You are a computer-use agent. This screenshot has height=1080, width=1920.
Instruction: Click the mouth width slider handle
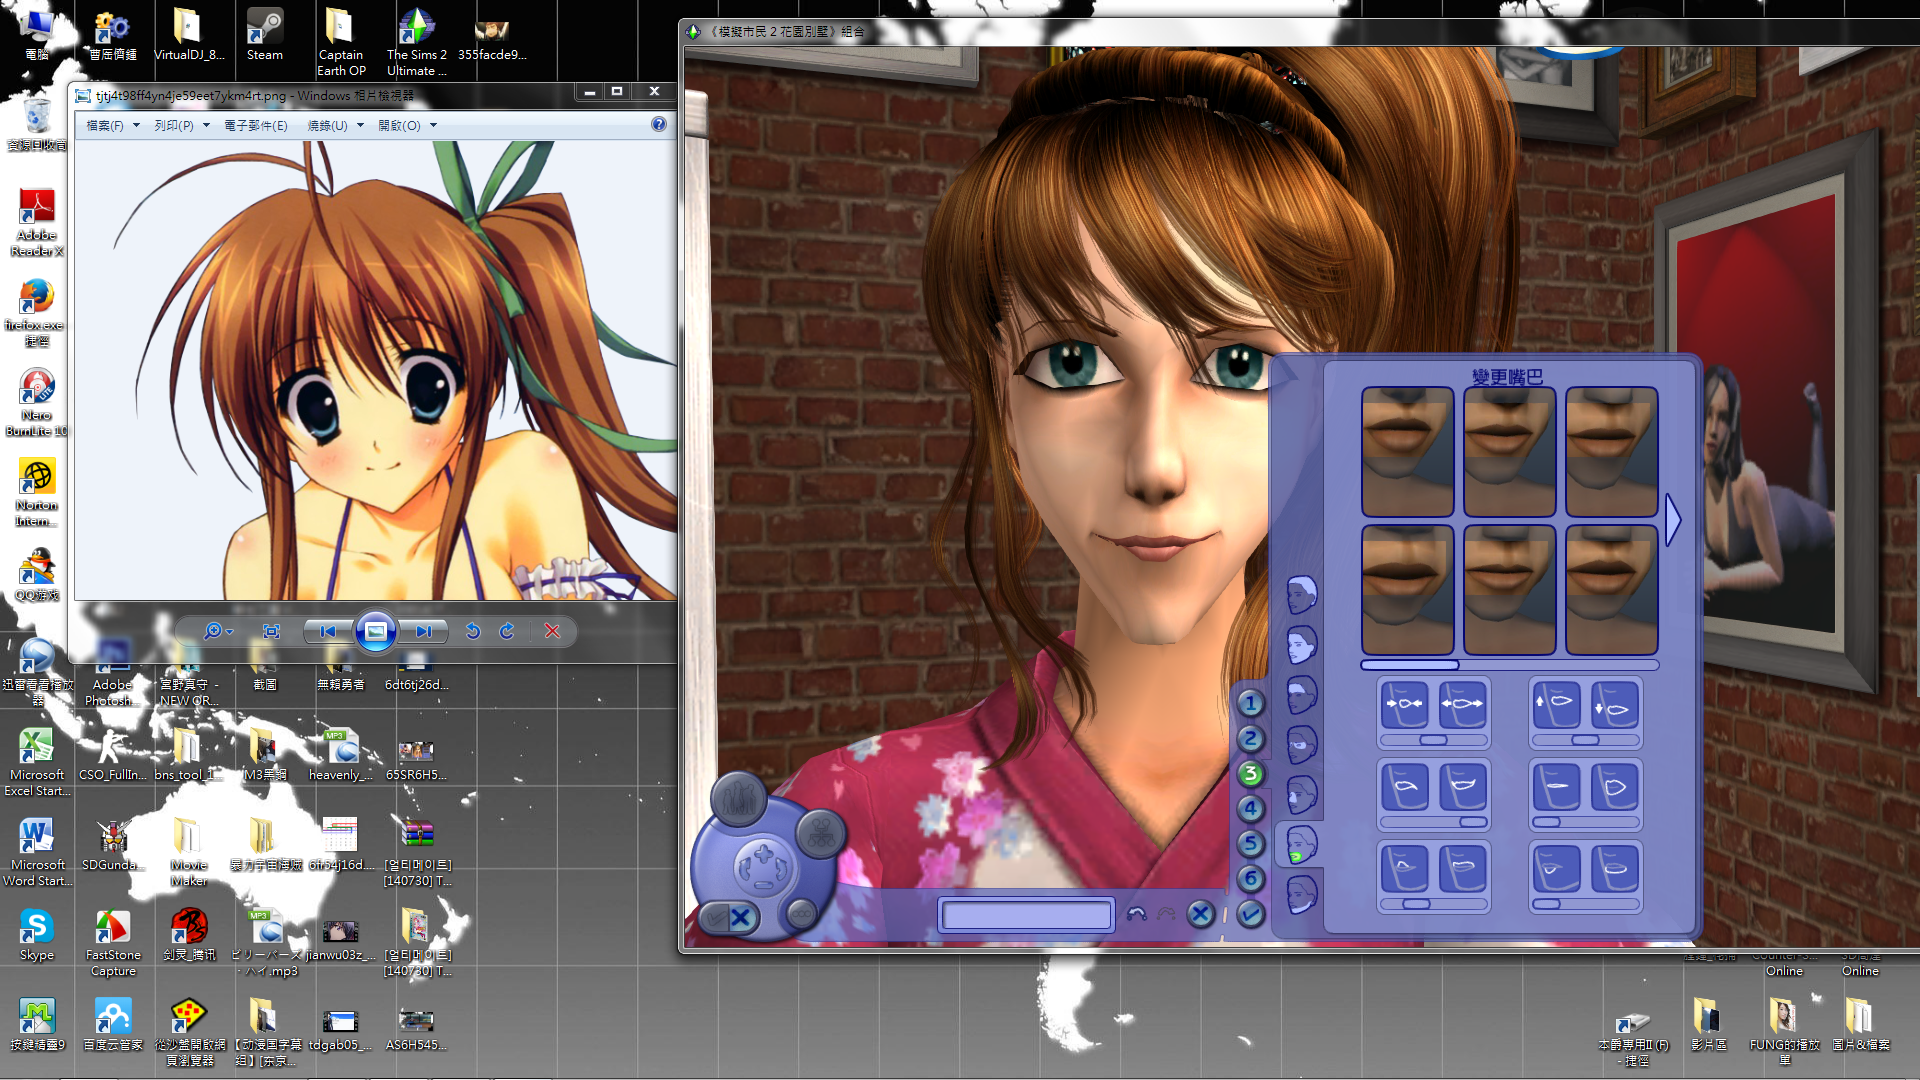click(x=1433, y=740)
